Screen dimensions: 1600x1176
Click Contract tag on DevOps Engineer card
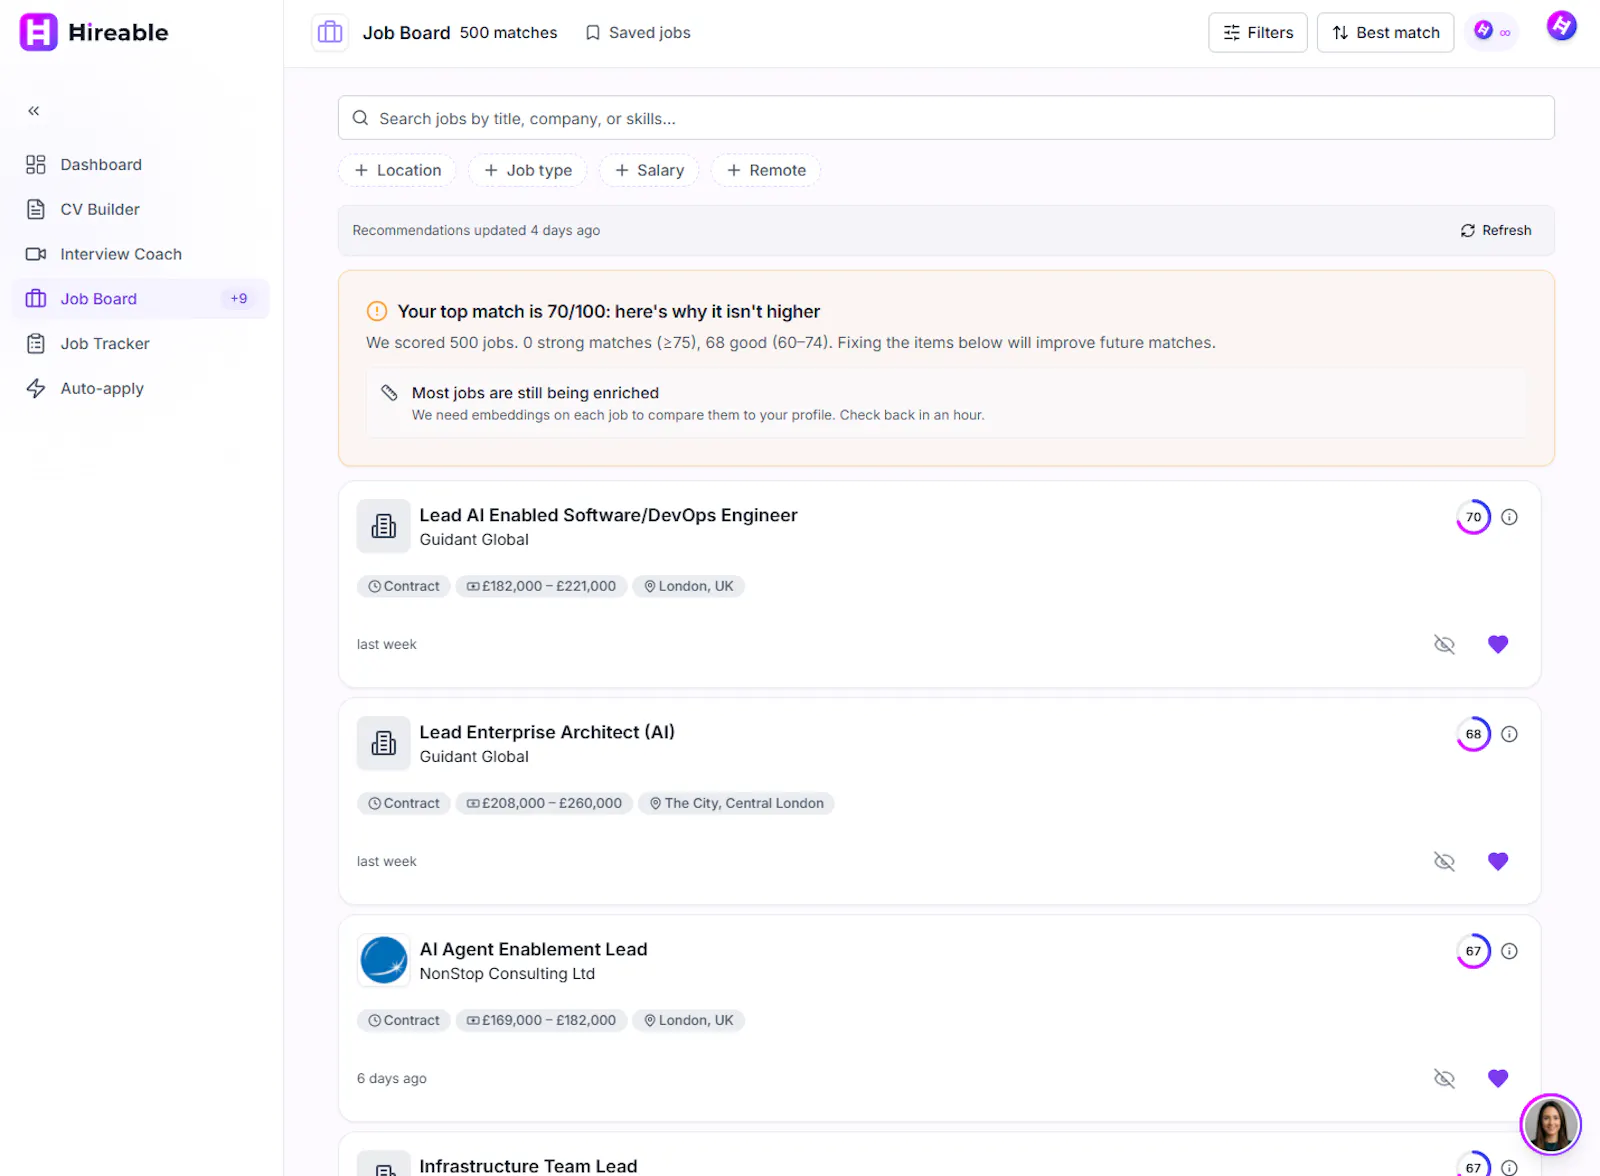[404, 586]
